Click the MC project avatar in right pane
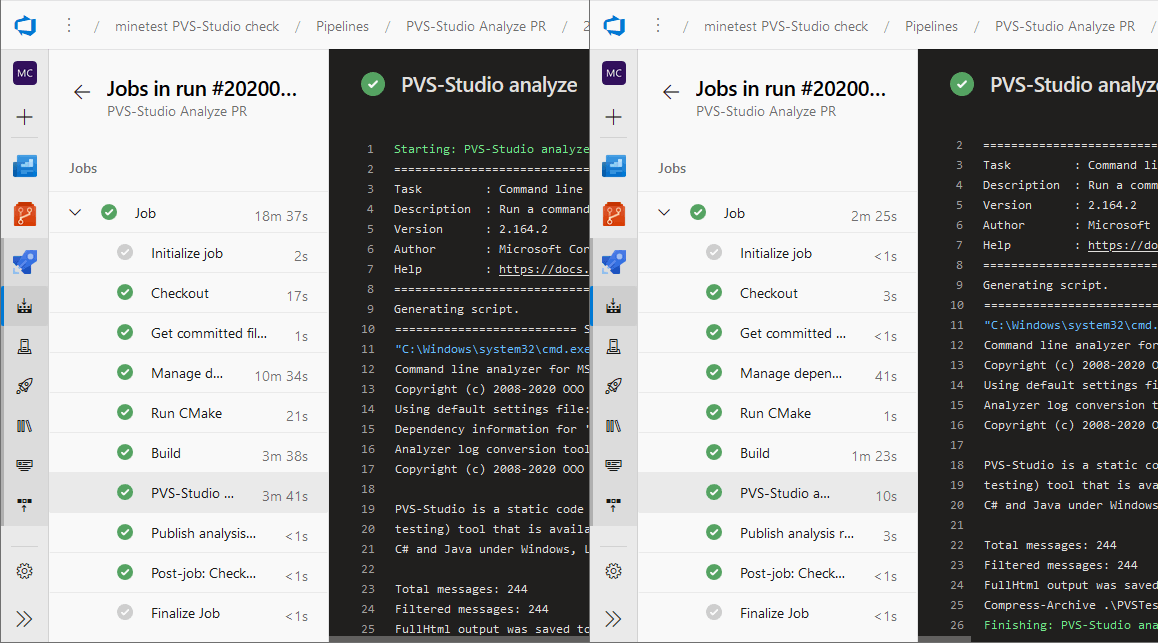The width and height of the screenshot is (1158, 643). pos(614,73)
